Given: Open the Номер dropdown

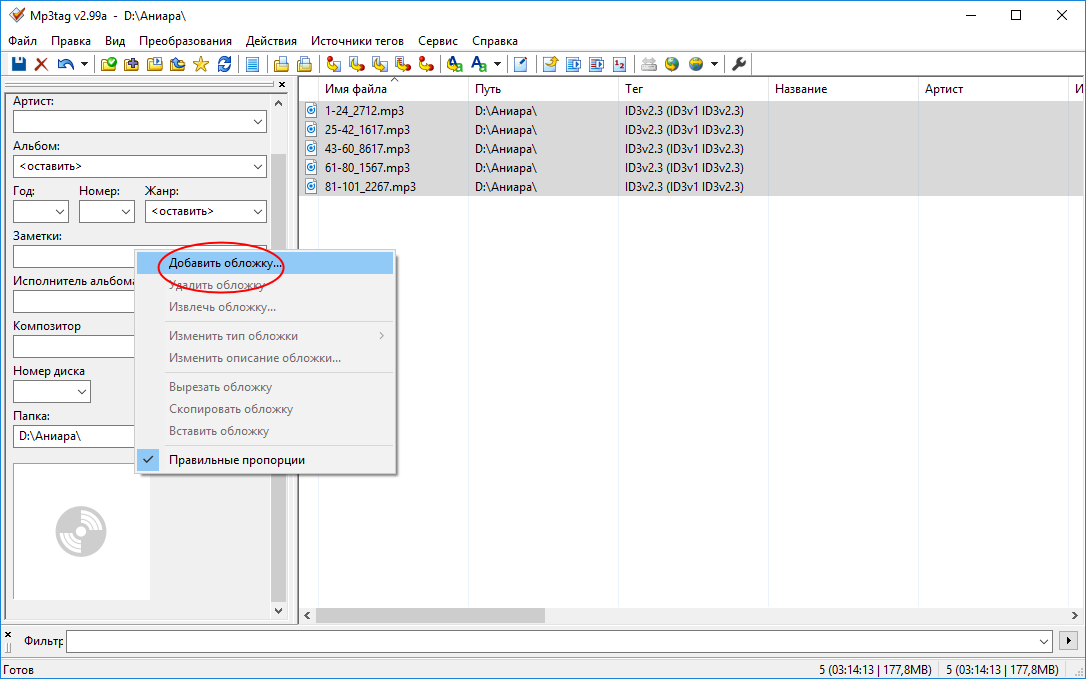Looking at the screenshot, I should point(127,211).
